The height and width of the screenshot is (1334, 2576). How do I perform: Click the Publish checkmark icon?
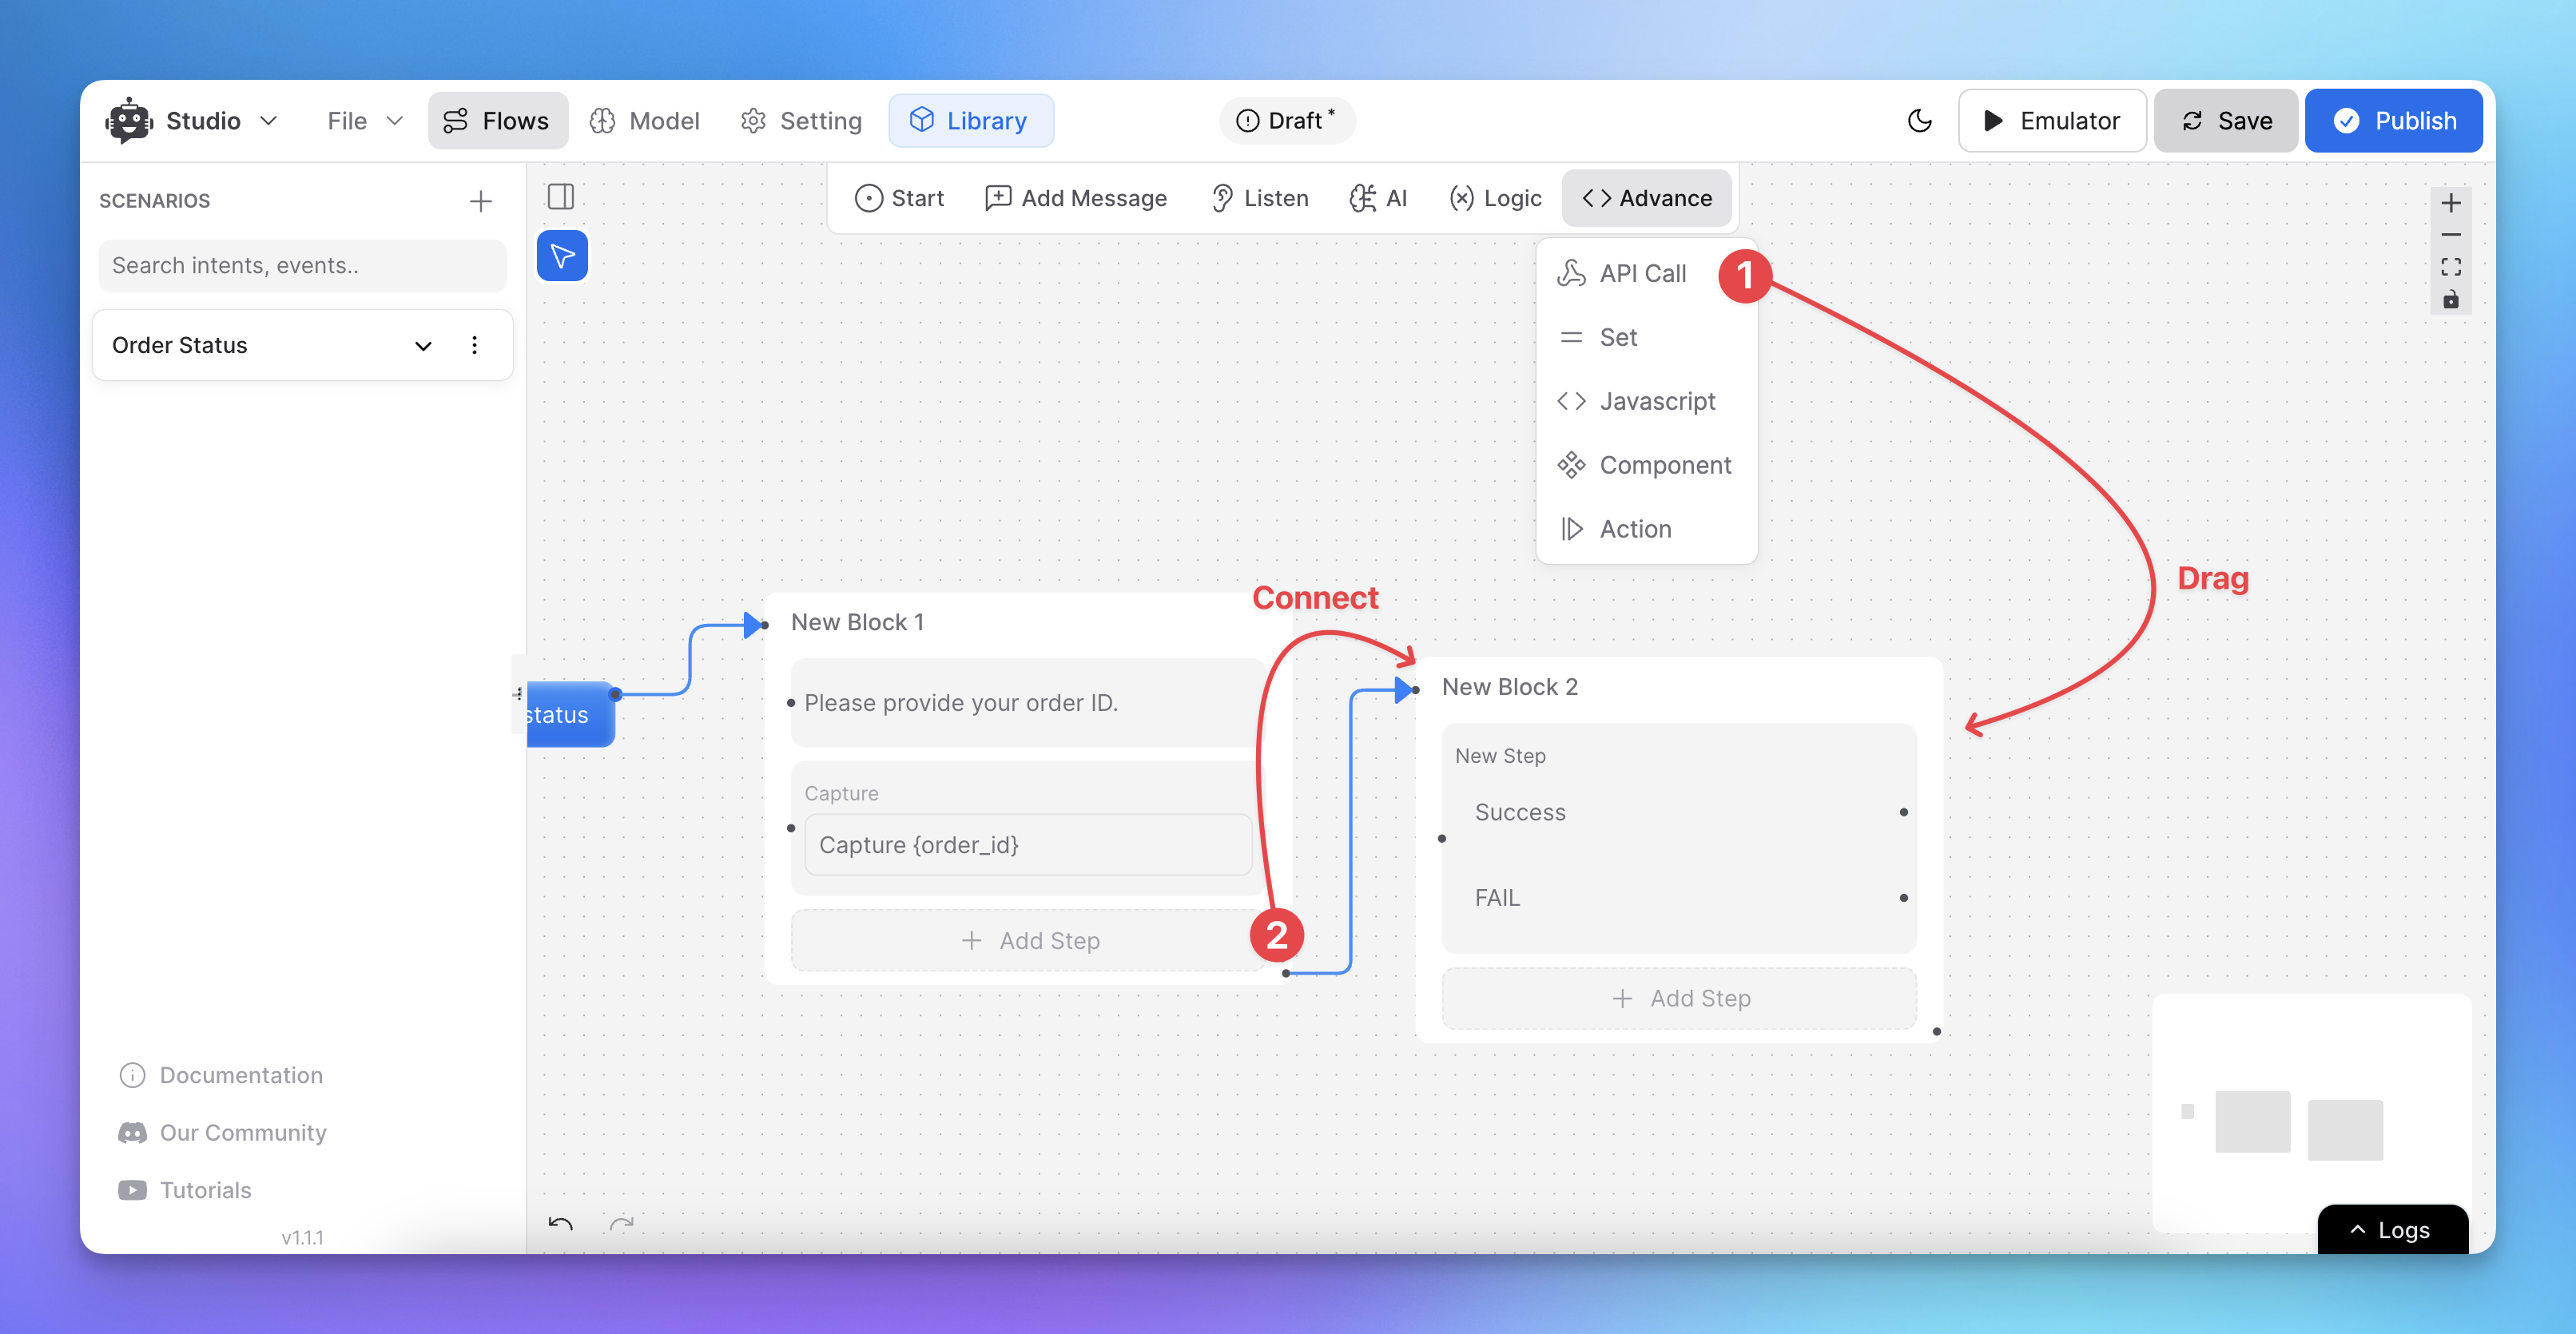(x=2346, y=121)
